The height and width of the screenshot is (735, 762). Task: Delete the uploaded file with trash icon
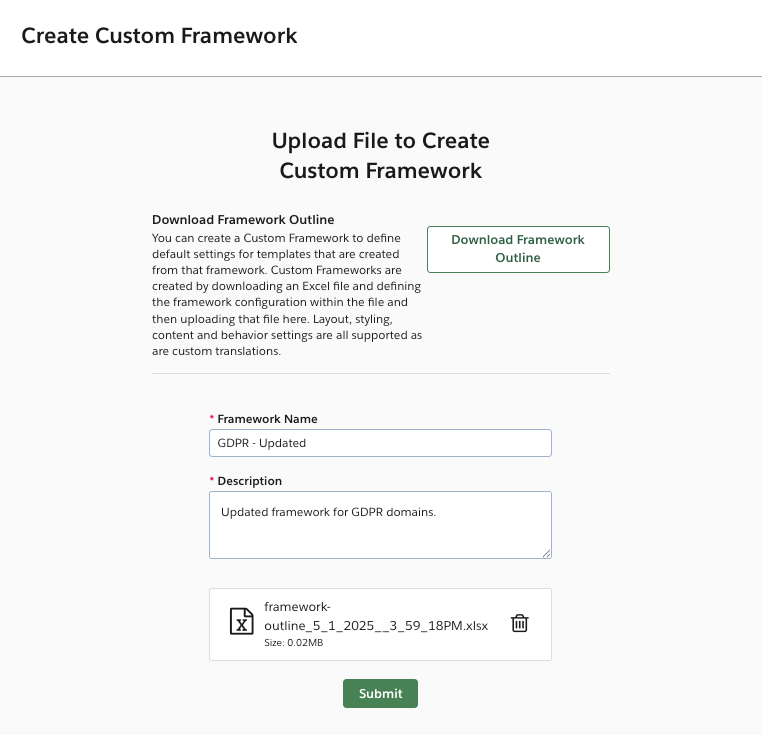[x=519, y=623]
